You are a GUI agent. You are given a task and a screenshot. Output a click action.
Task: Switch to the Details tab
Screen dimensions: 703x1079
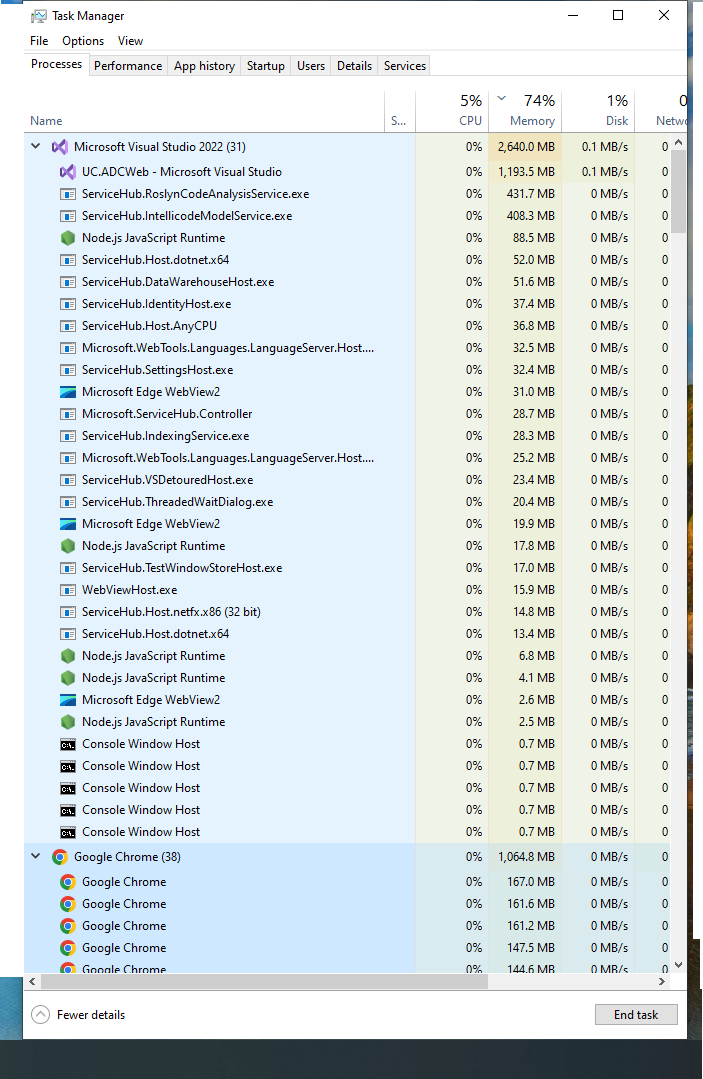[354, 65]
